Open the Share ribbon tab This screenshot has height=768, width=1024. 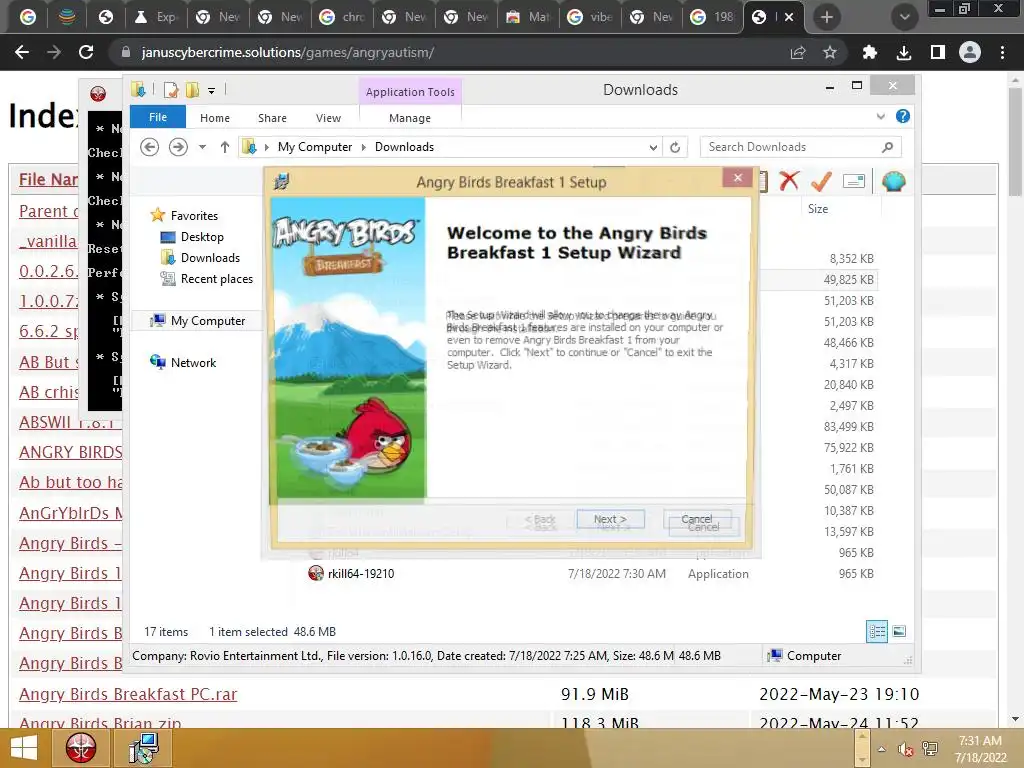(x=272, y=118)
